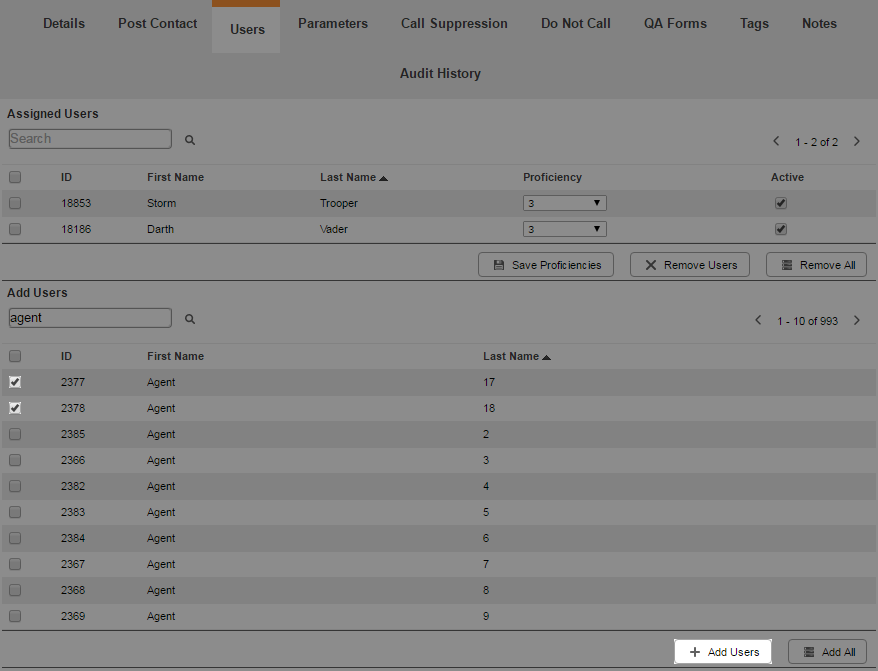Open the Do Not Call tab
878x671 pixels.
576,24
